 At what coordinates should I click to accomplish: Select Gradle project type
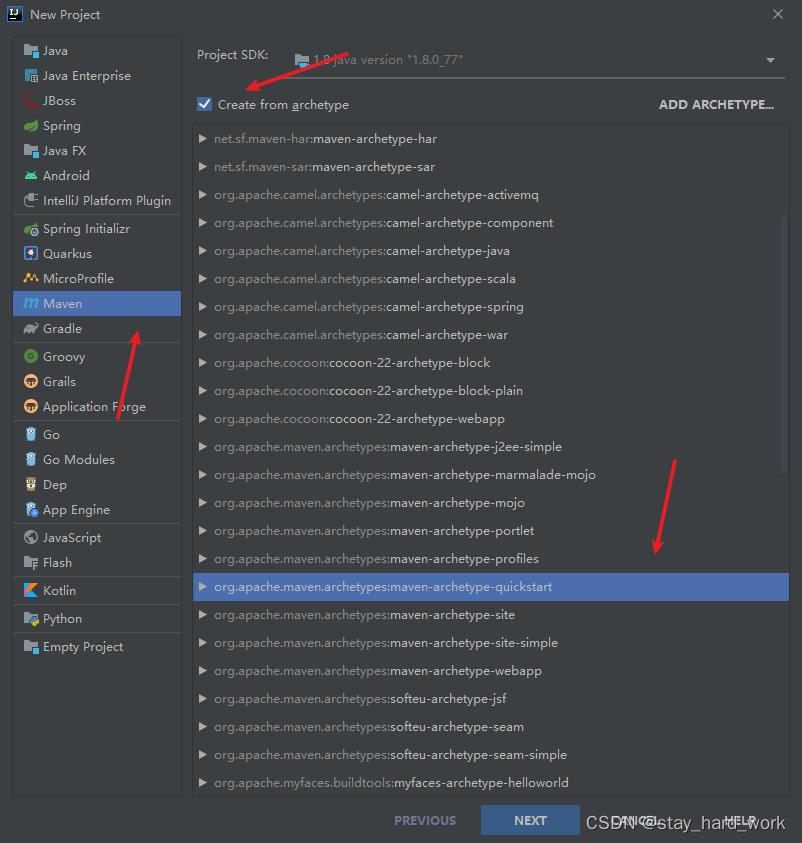coord(97,328)
